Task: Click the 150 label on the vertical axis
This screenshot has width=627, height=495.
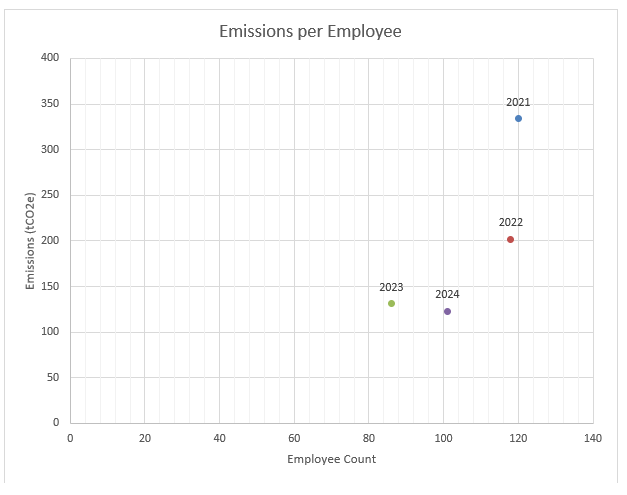Action: click(x=50, y=287)
